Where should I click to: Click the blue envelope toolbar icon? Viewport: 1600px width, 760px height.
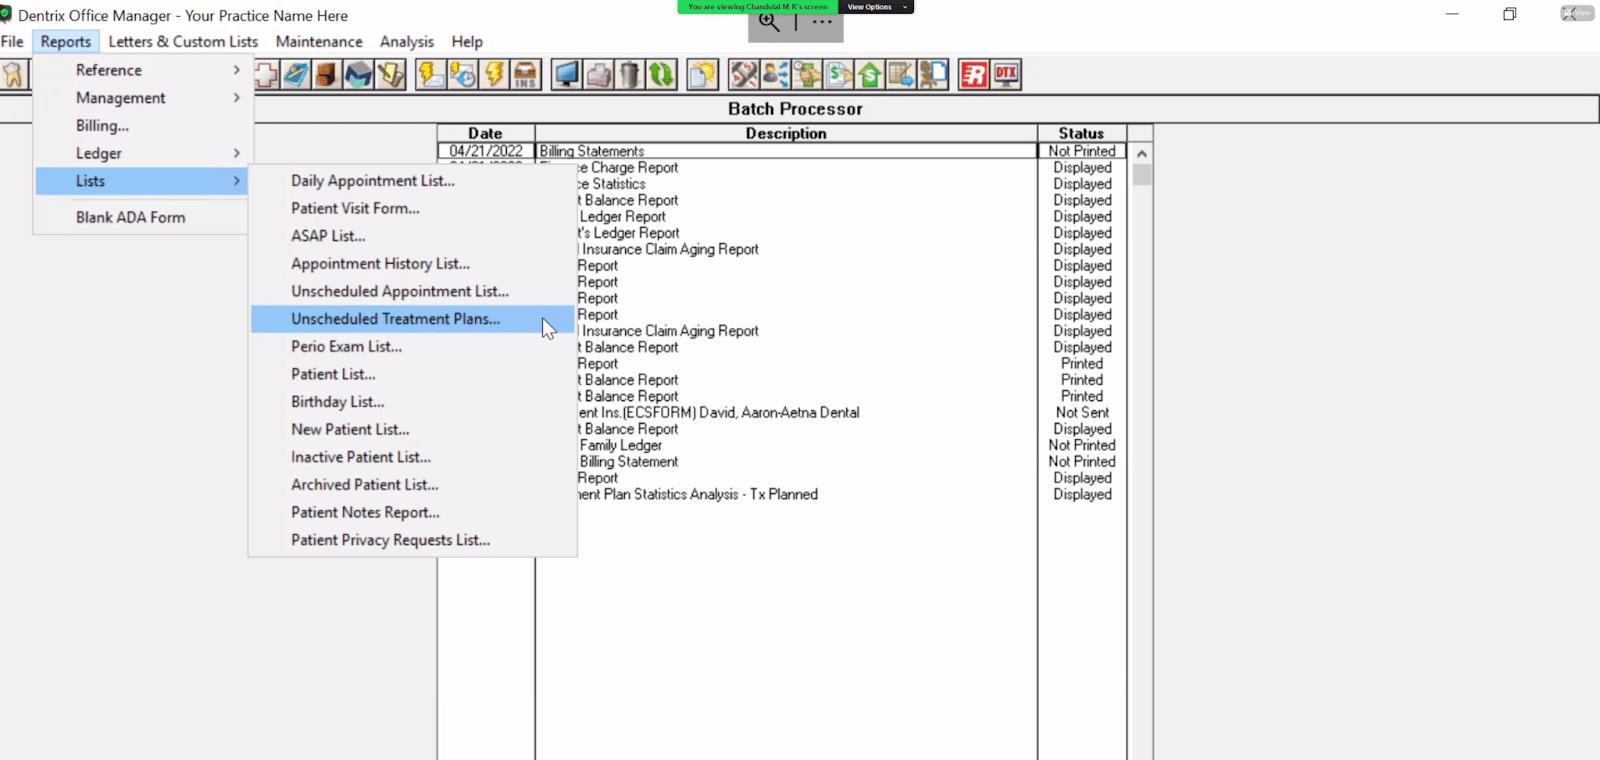click(x=359, y=75)
